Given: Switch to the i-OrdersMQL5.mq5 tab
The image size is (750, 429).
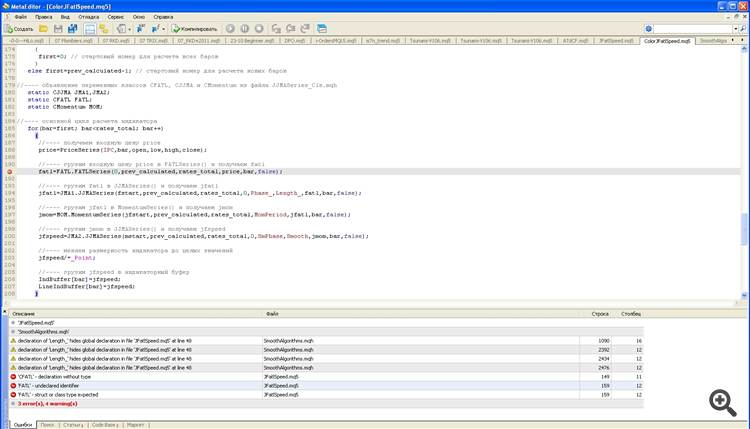Looking at the screenshot, I should point(336,41).
